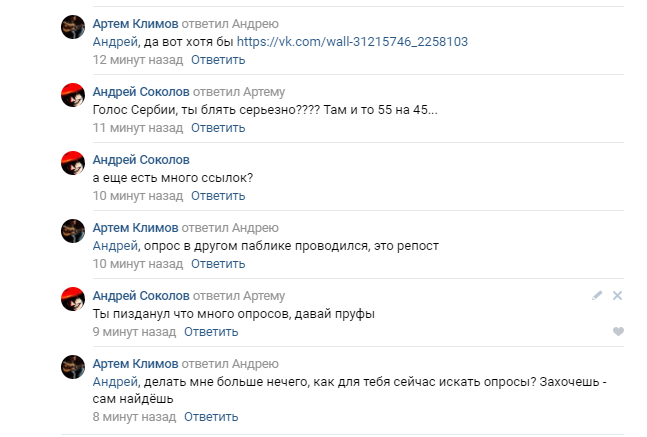Image resolution: width=647 pixels, height=437 pixels.
Task: Reply to the 'опрос в другом паблике' comment
Action: 218,263
